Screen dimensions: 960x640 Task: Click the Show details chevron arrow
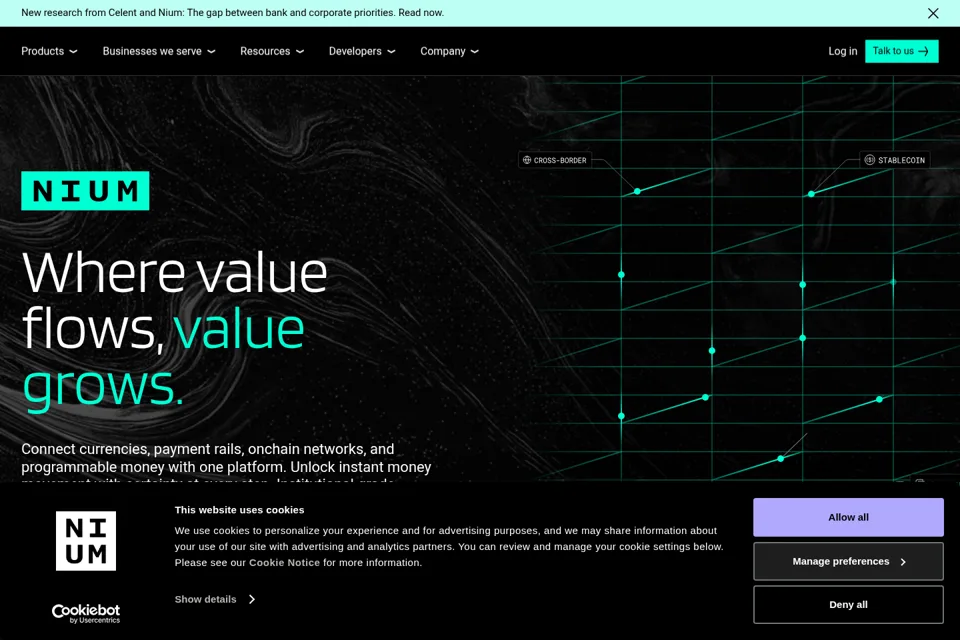pos(252,599)
